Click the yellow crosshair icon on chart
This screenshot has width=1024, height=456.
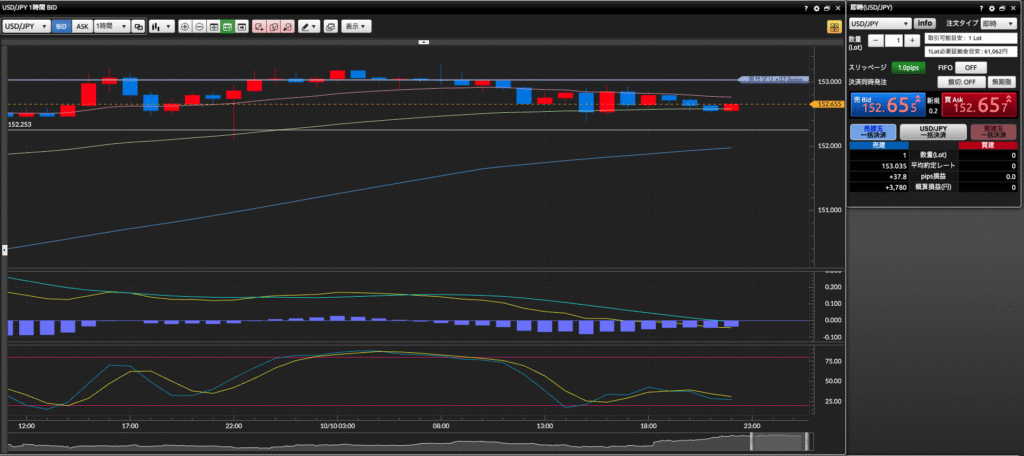click(833, 26)
